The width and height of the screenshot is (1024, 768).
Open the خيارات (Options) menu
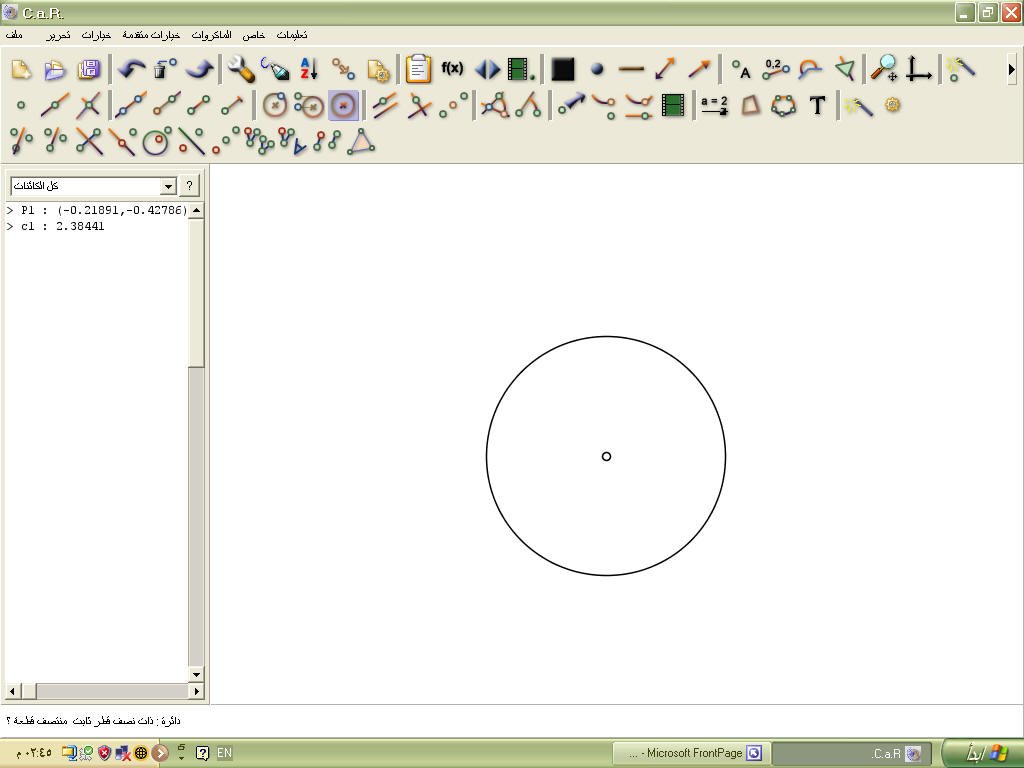pyautogui.click(x=96, y=35)
